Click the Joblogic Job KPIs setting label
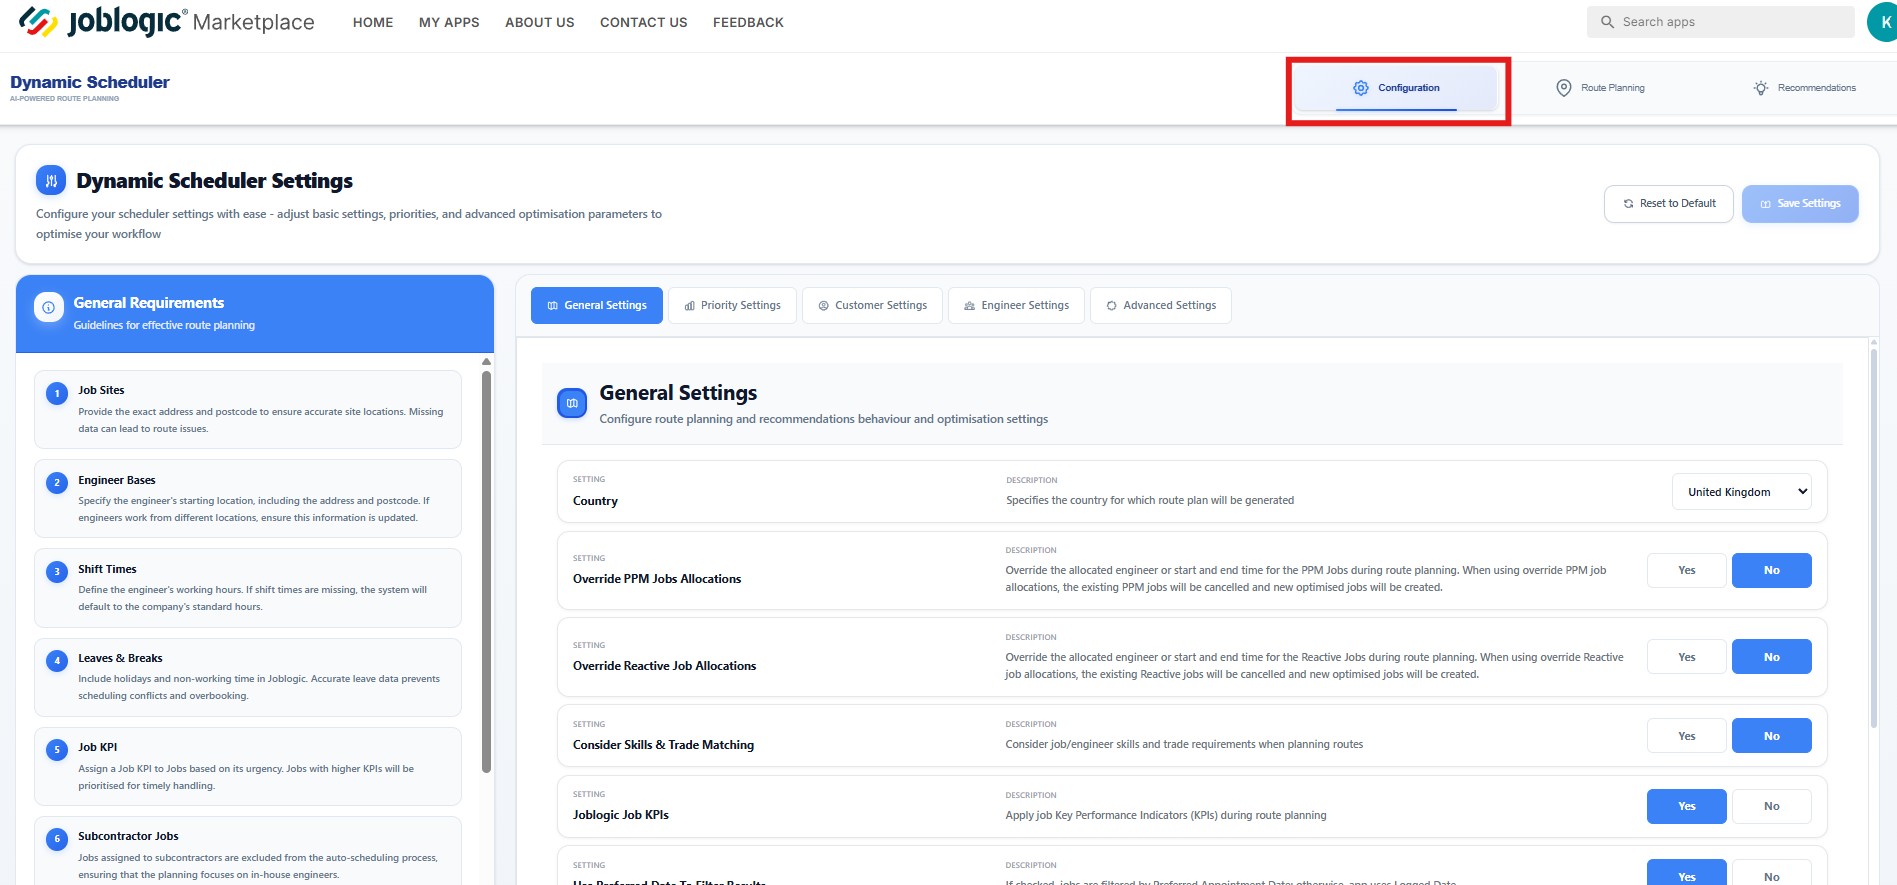Screen dimensions: 1897x885 click(621, 815)
